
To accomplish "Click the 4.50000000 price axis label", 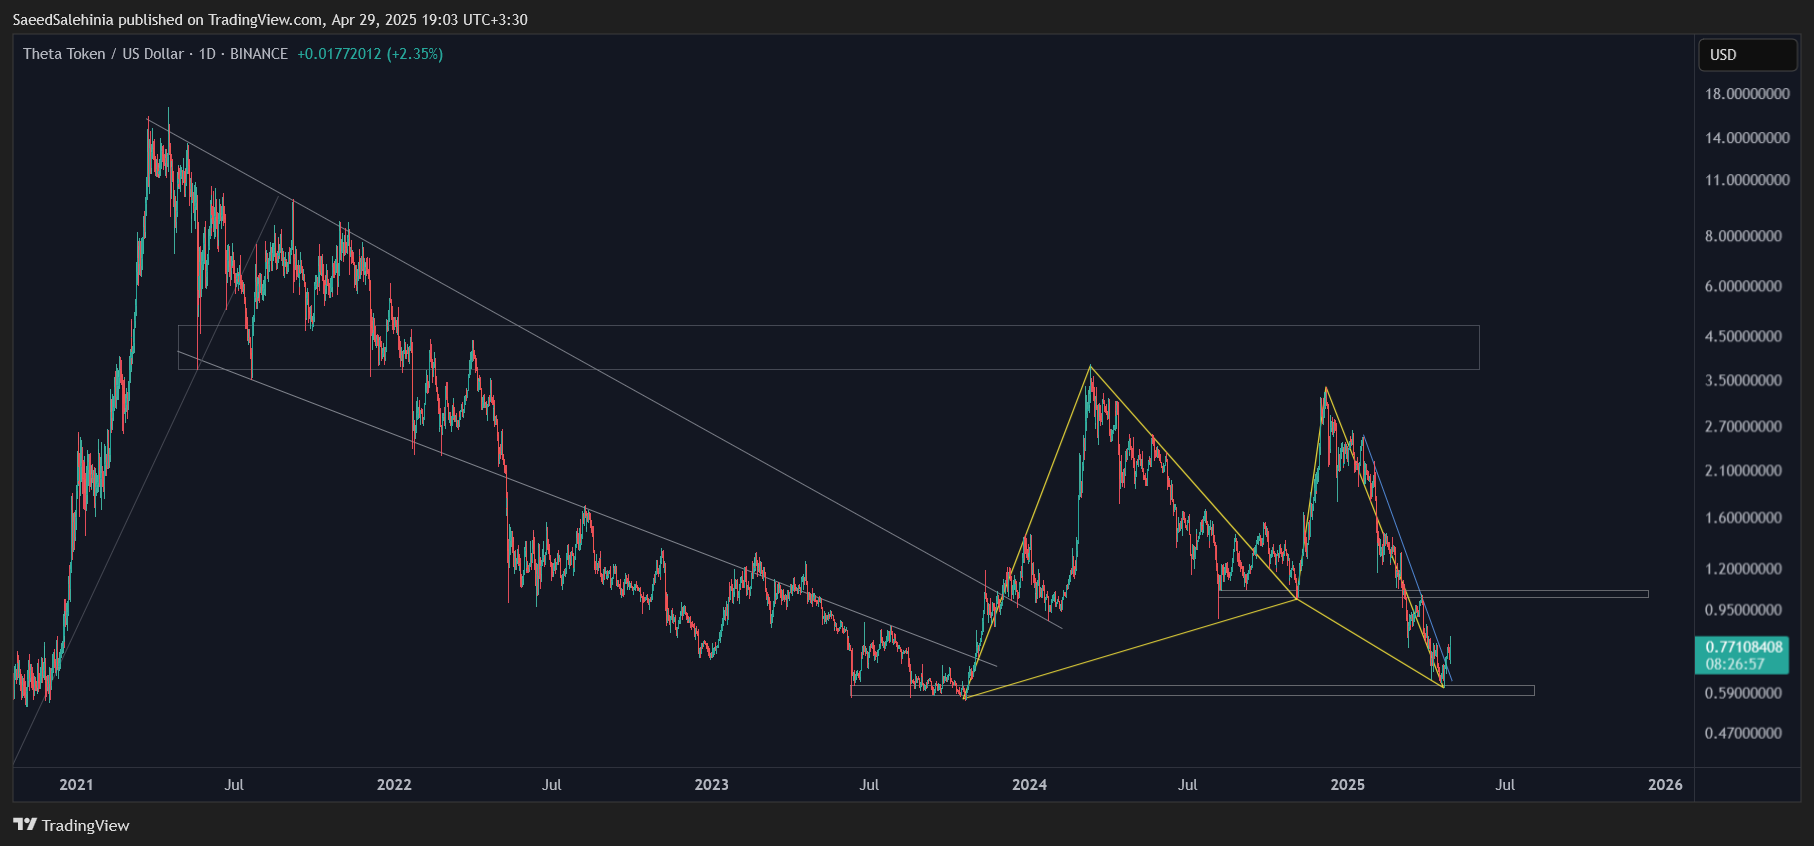I will (1743, 336).
